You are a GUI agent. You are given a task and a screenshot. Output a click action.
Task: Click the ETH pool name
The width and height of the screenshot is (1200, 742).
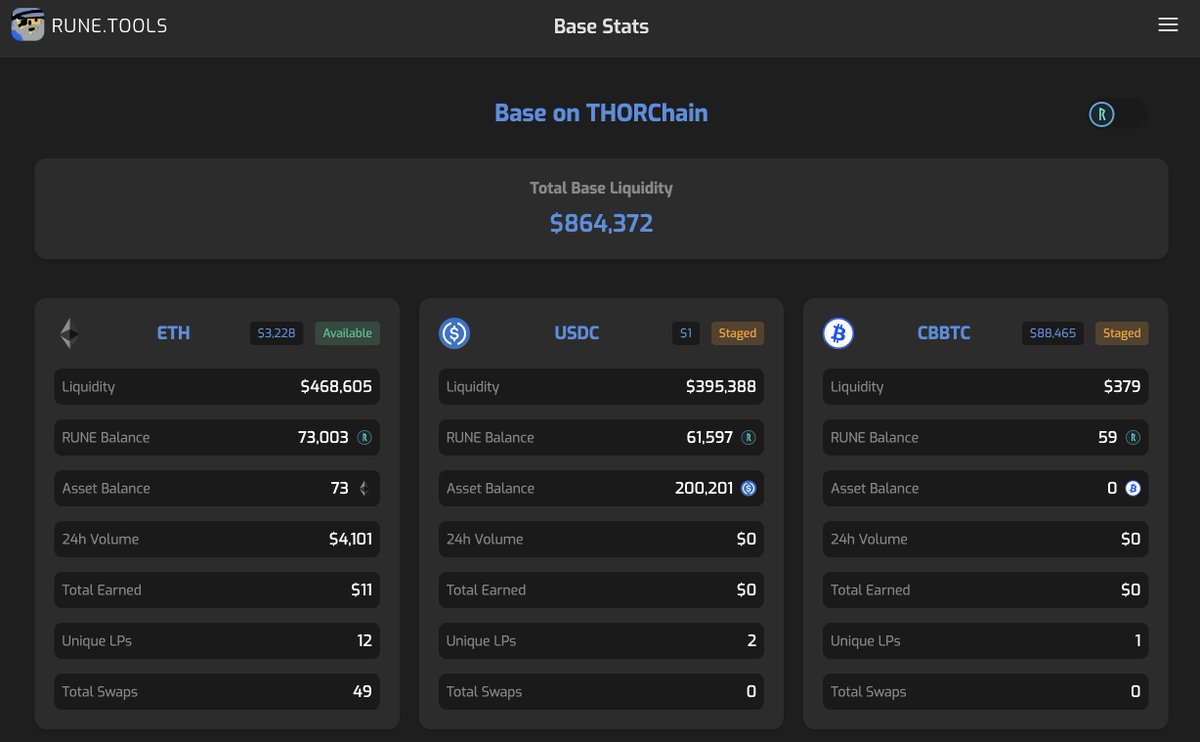pyautogui.click(x=173, y=333)
